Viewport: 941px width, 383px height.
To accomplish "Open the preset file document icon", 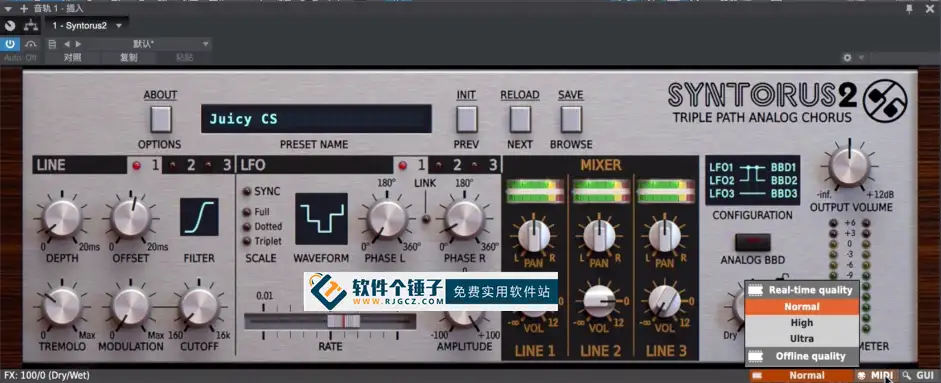I will (x=52, y=44).
